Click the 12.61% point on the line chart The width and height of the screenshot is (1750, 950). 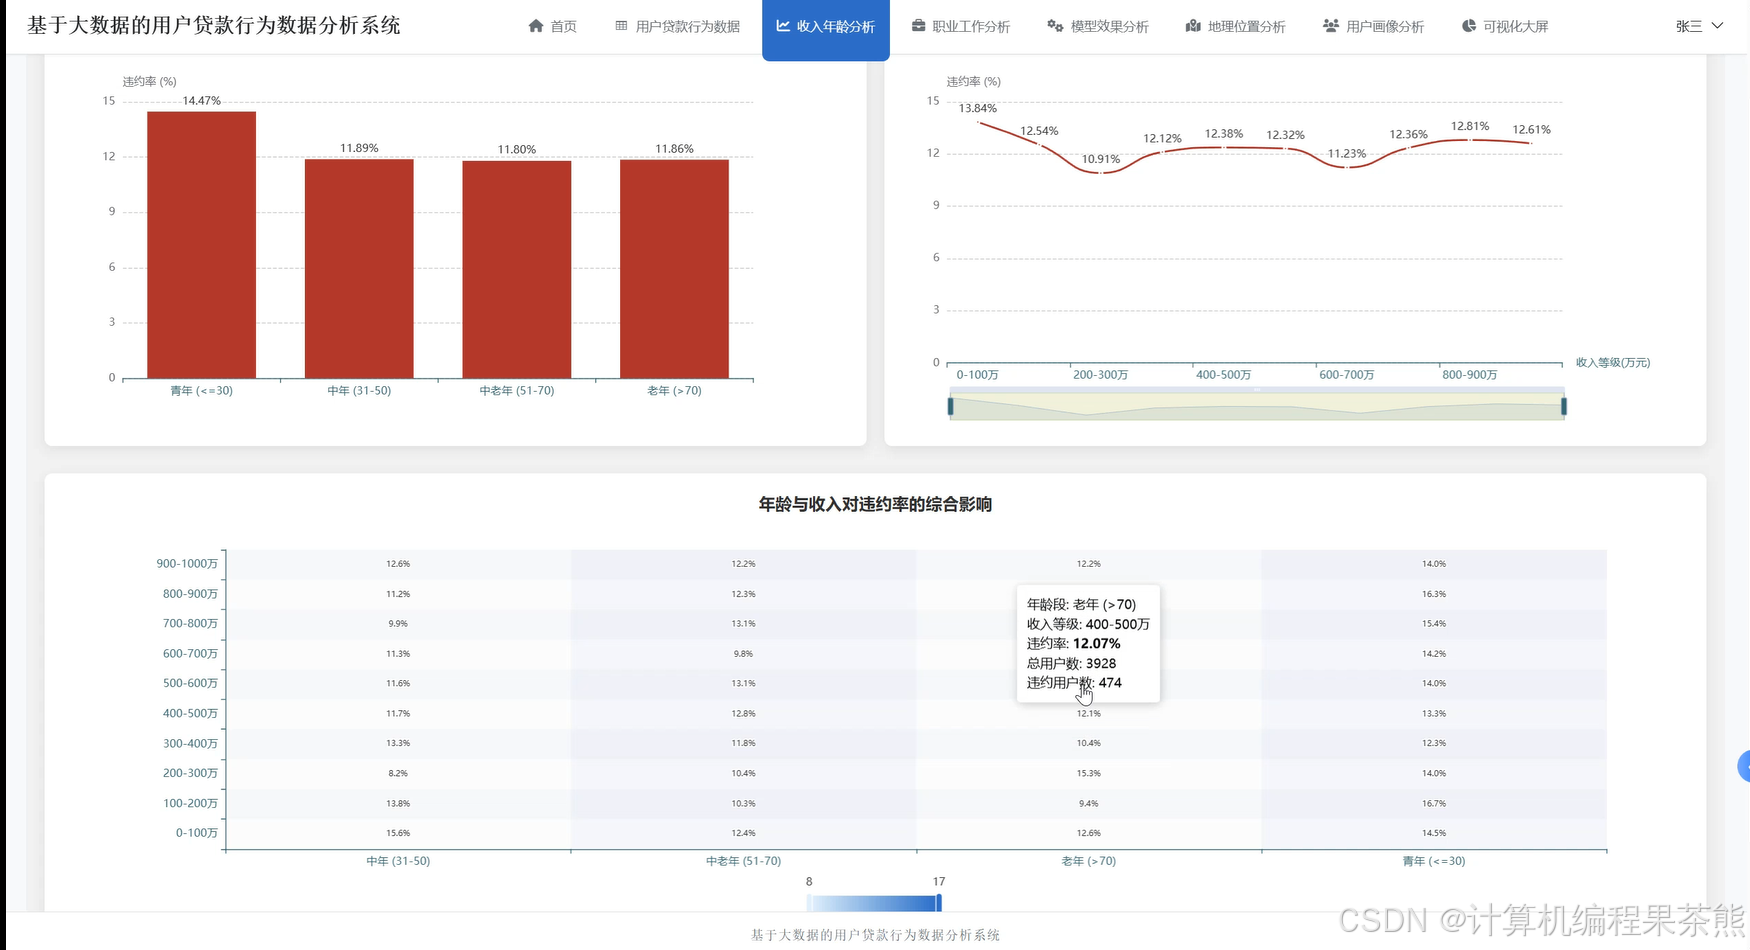[1531, 143]
